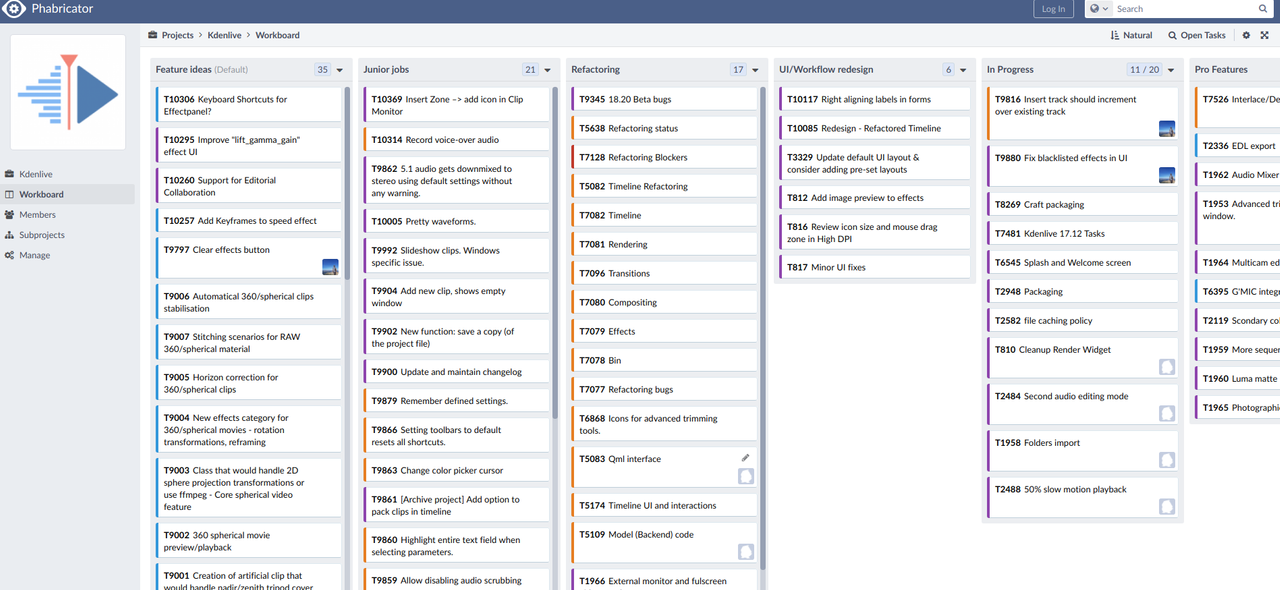Click into the Search input field
Image resolution: width=1280 pixels, height=590 pixels.
click(x=1184, y=9)
